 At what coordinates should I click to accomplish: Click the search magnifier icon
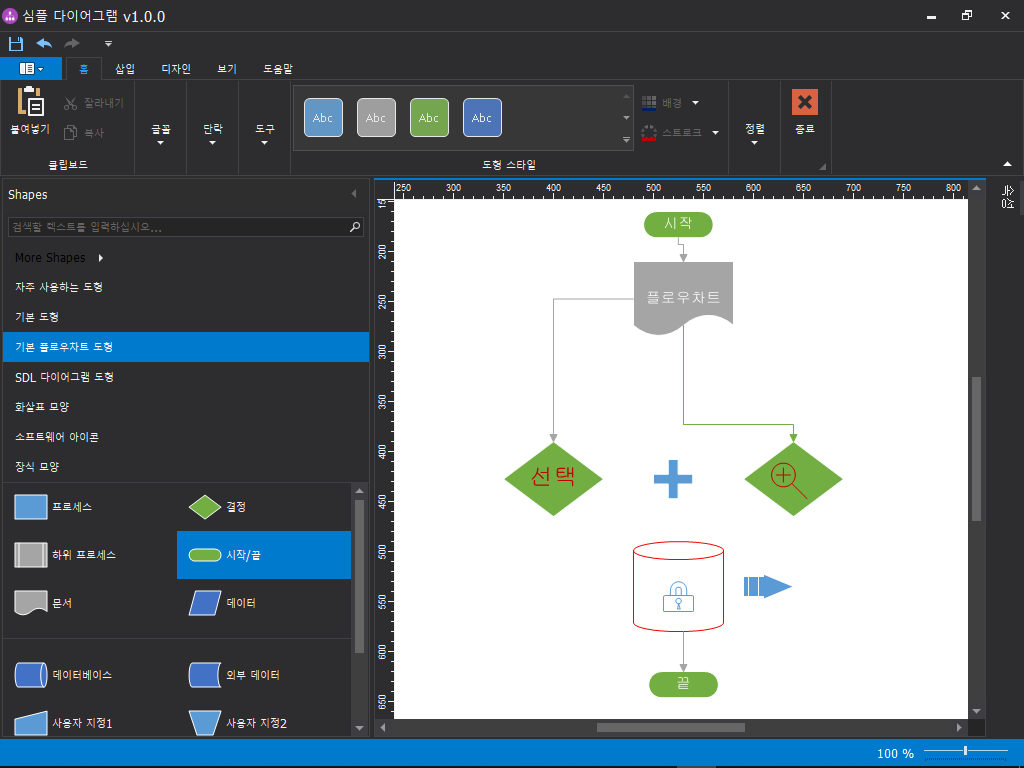355,227
